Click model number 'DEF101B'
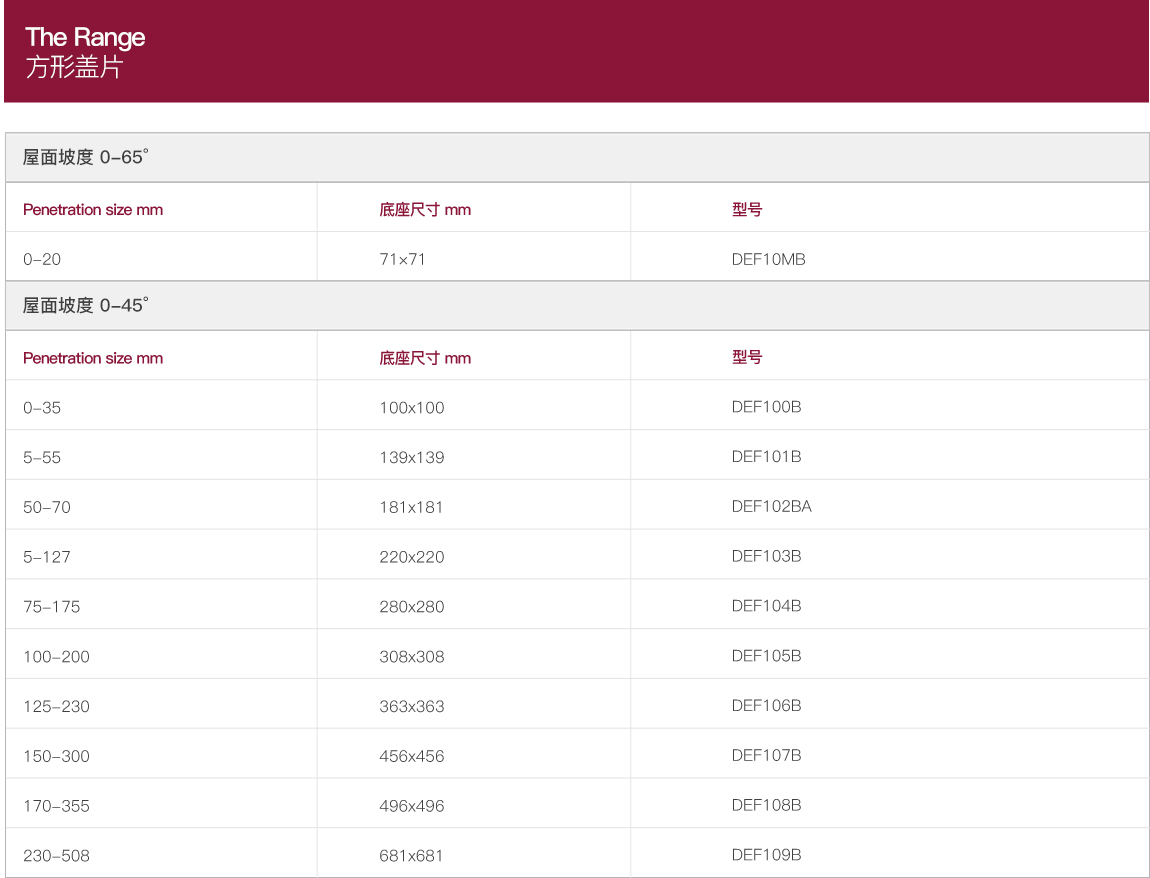This screenshot has width=1150, height=878. coord(766,457)
